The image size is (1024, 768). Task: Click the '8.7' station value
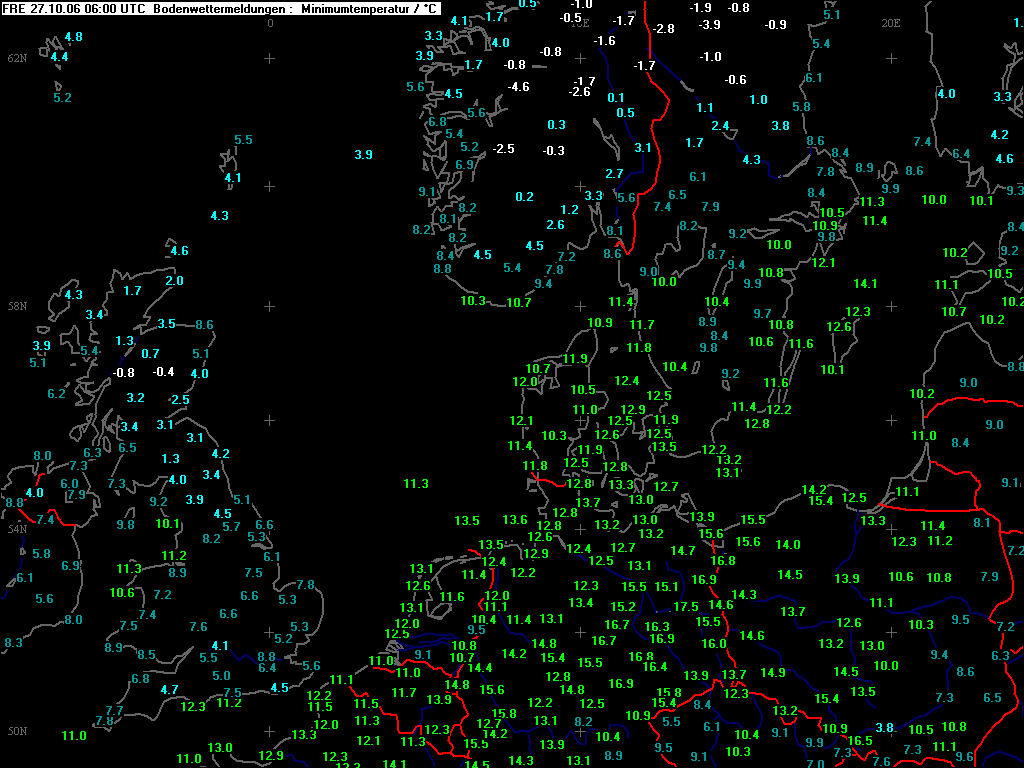coord(716,254)
